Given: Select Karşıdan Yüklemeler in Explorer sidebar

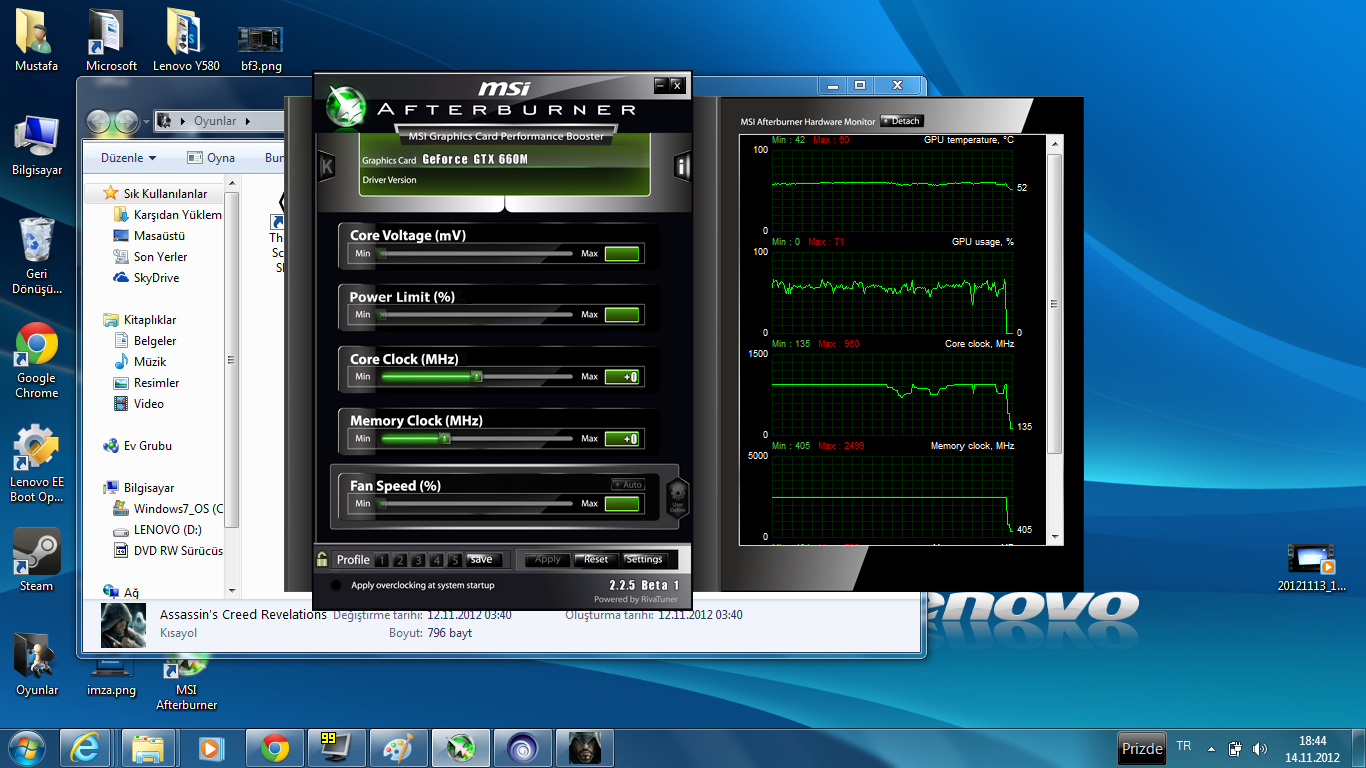Looking at the screenshot, I should coord(168,215).
